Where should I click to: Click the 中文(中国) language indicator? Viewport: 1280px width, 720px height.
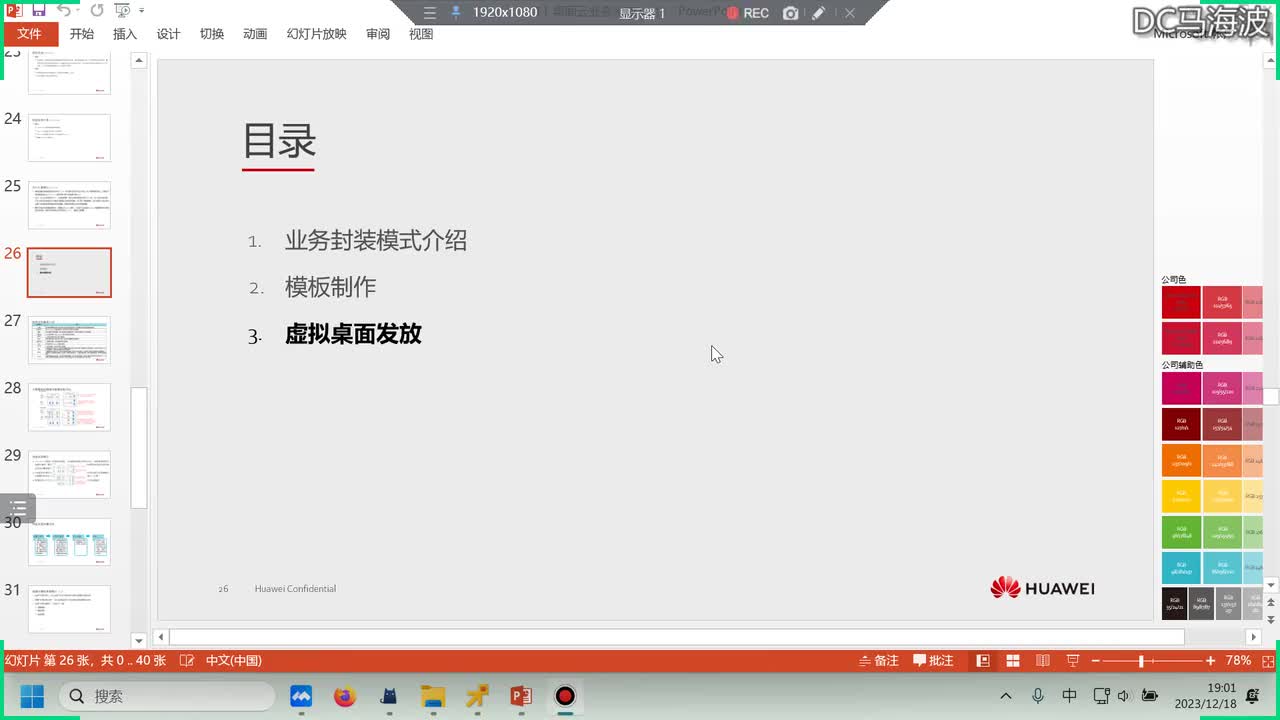pos(234,661)
